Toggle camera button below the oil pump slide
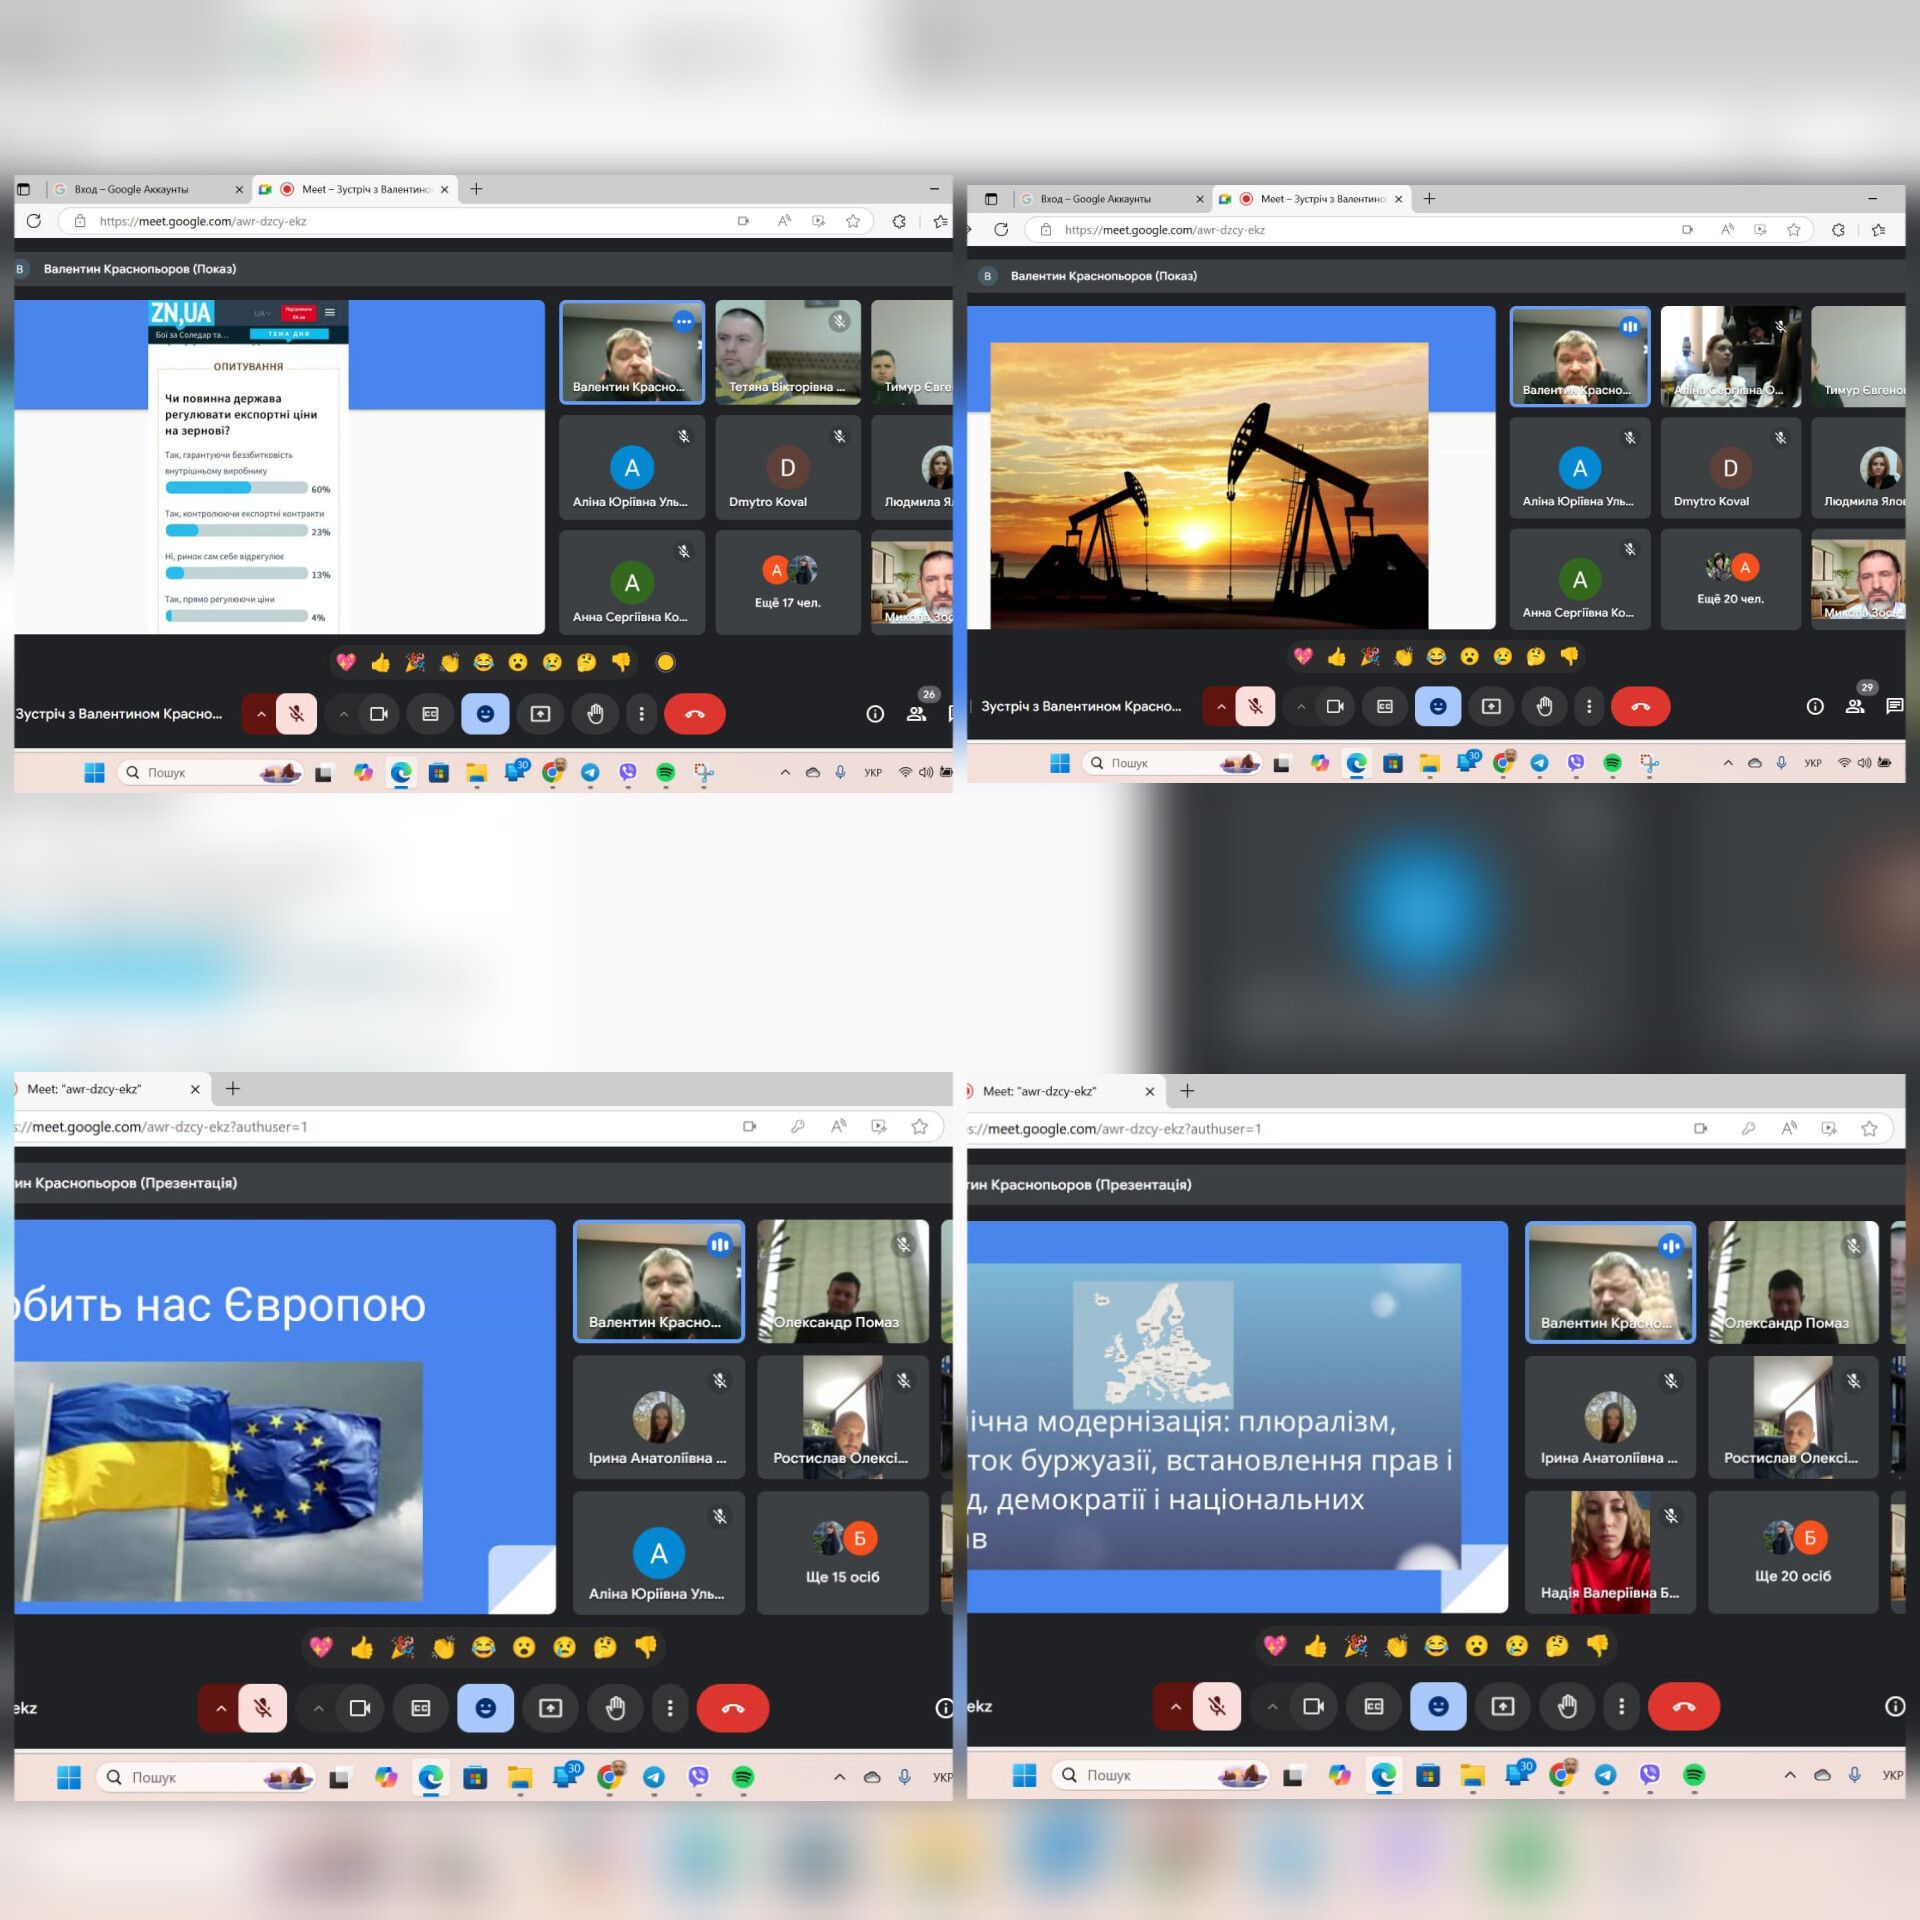Image resolution: width=1920 pixels, height=1920 pixels. click(x=1335, y=706)
